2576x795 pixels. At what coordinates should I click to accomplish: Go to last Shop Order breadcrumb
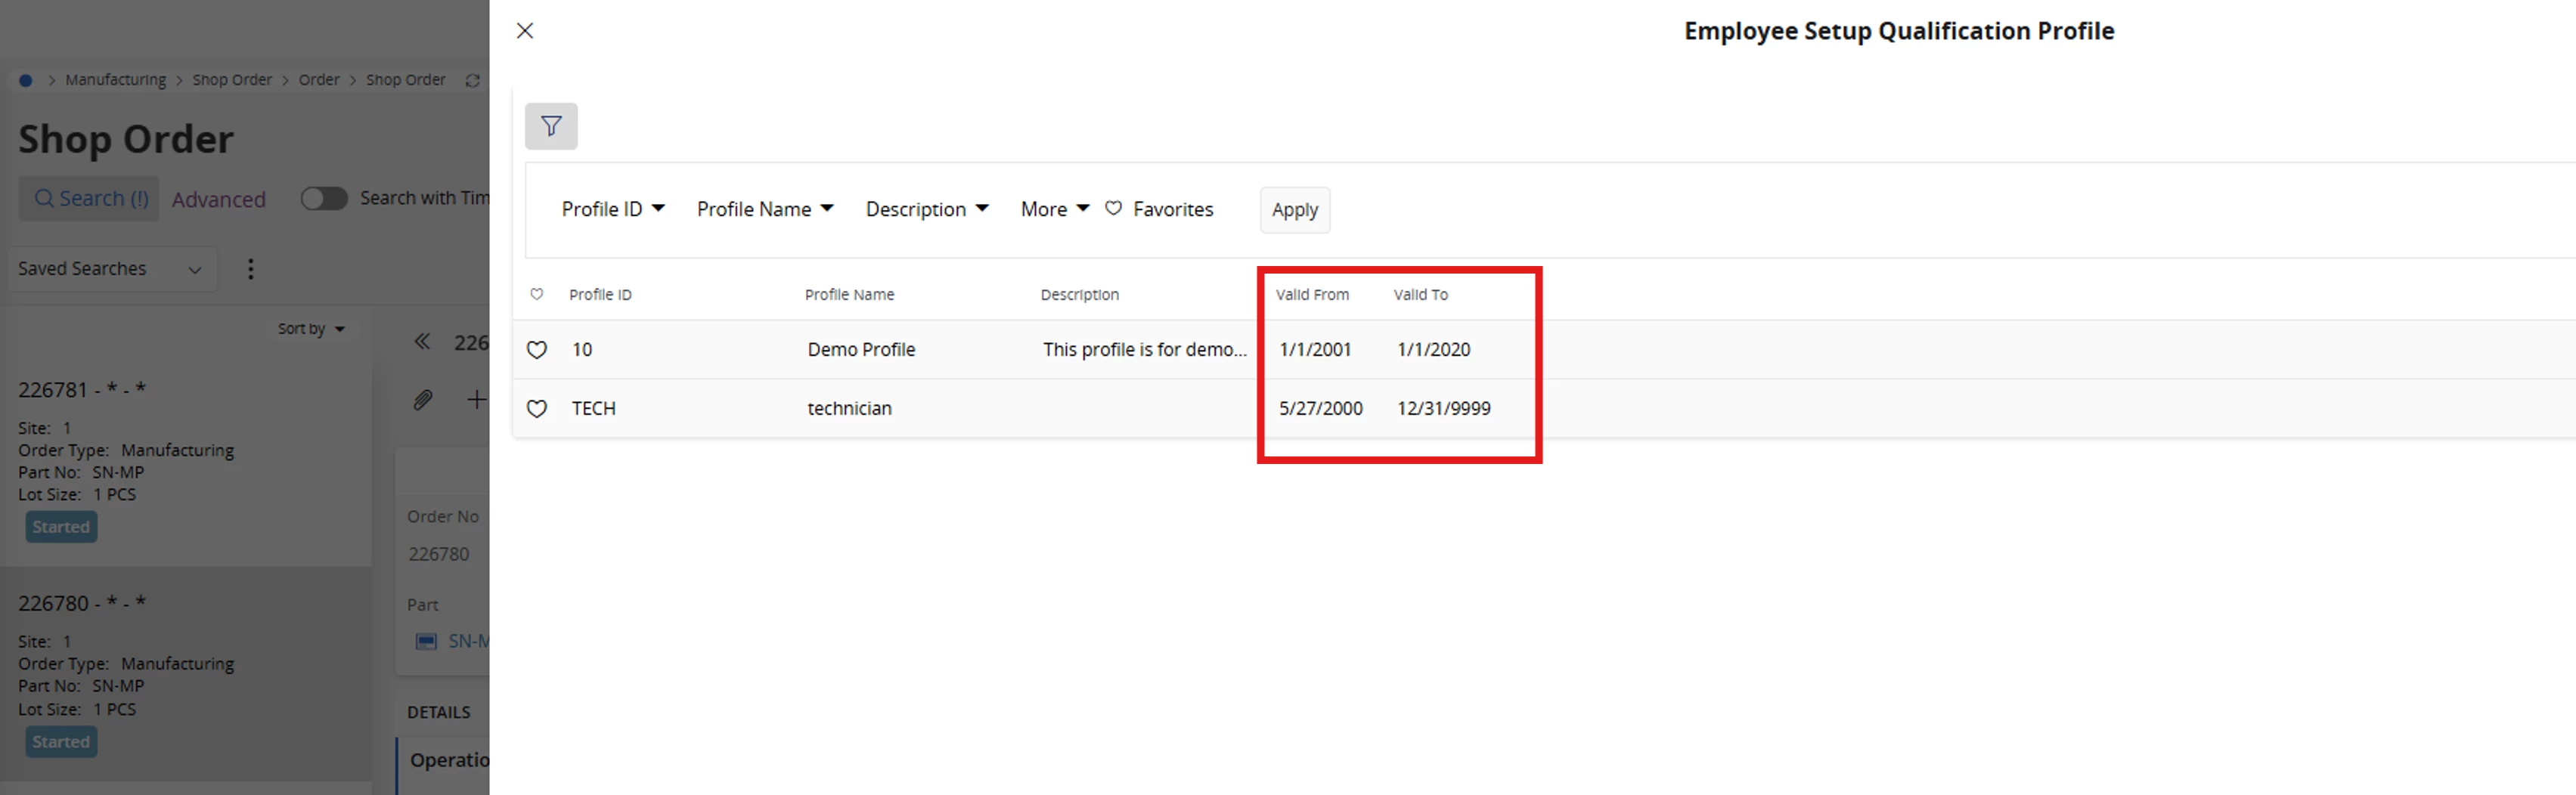405,80
